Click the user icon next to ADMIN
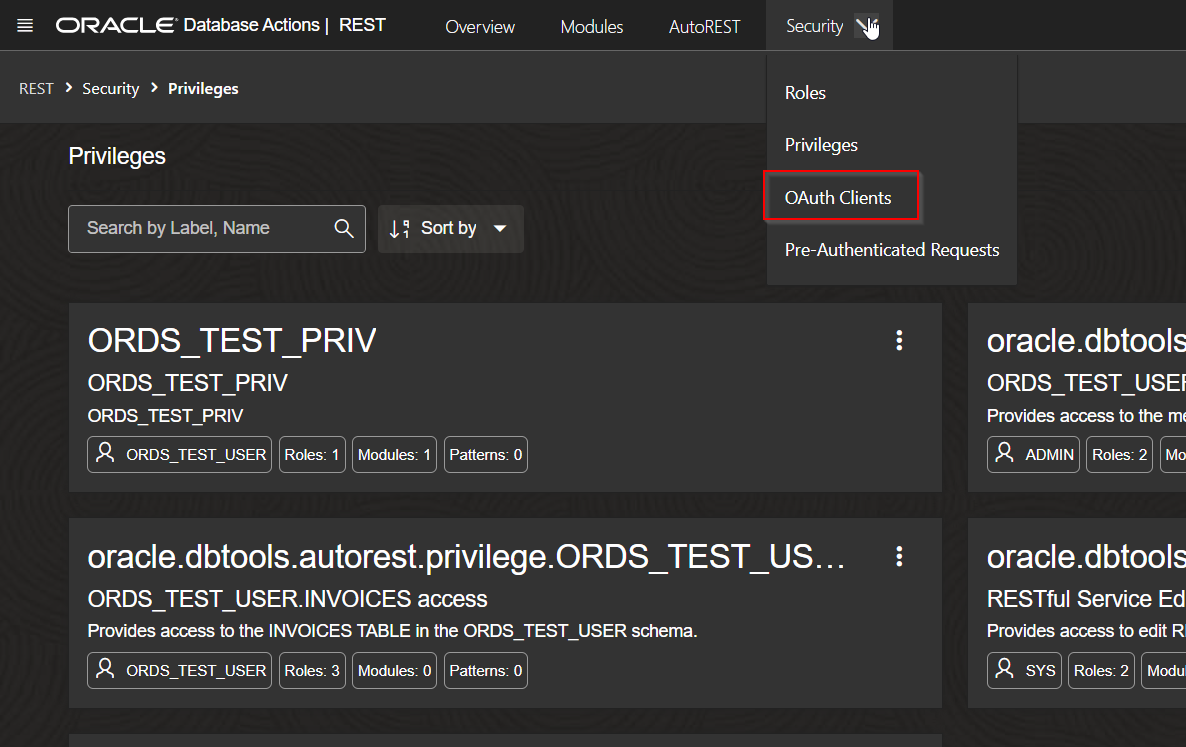This screenshot has width=1186, height=747. pyautogui.click(x=1004, y=454)
